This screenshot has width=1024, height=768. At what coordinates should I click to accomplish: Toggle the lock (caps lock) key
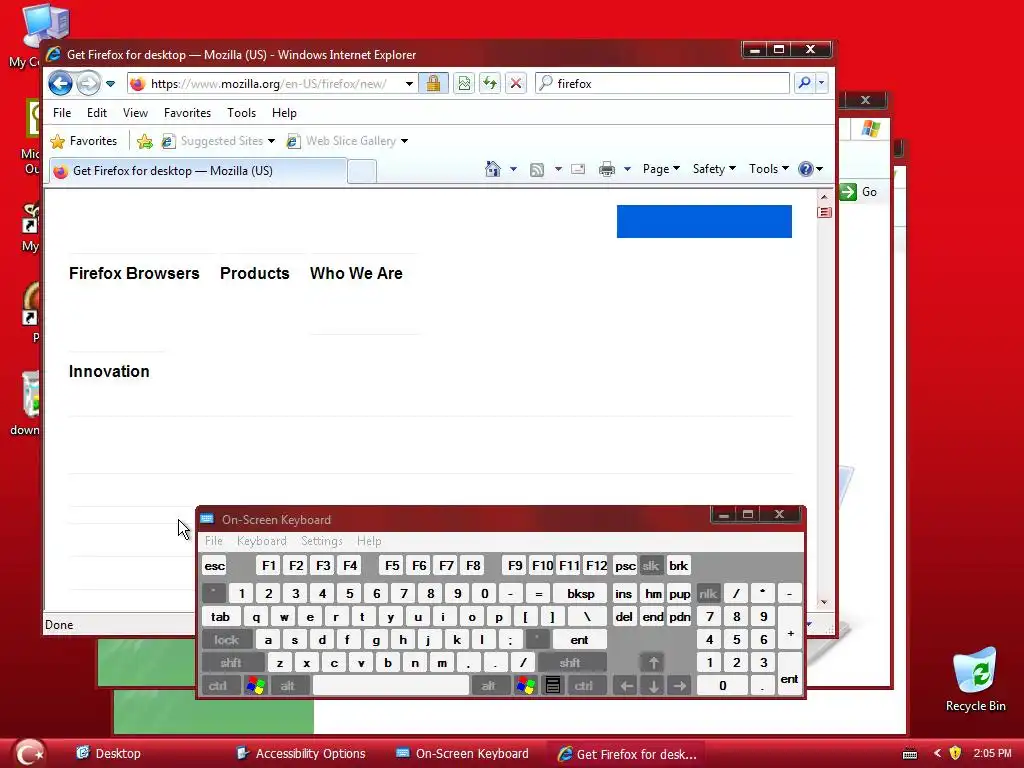tap(227, 640)
